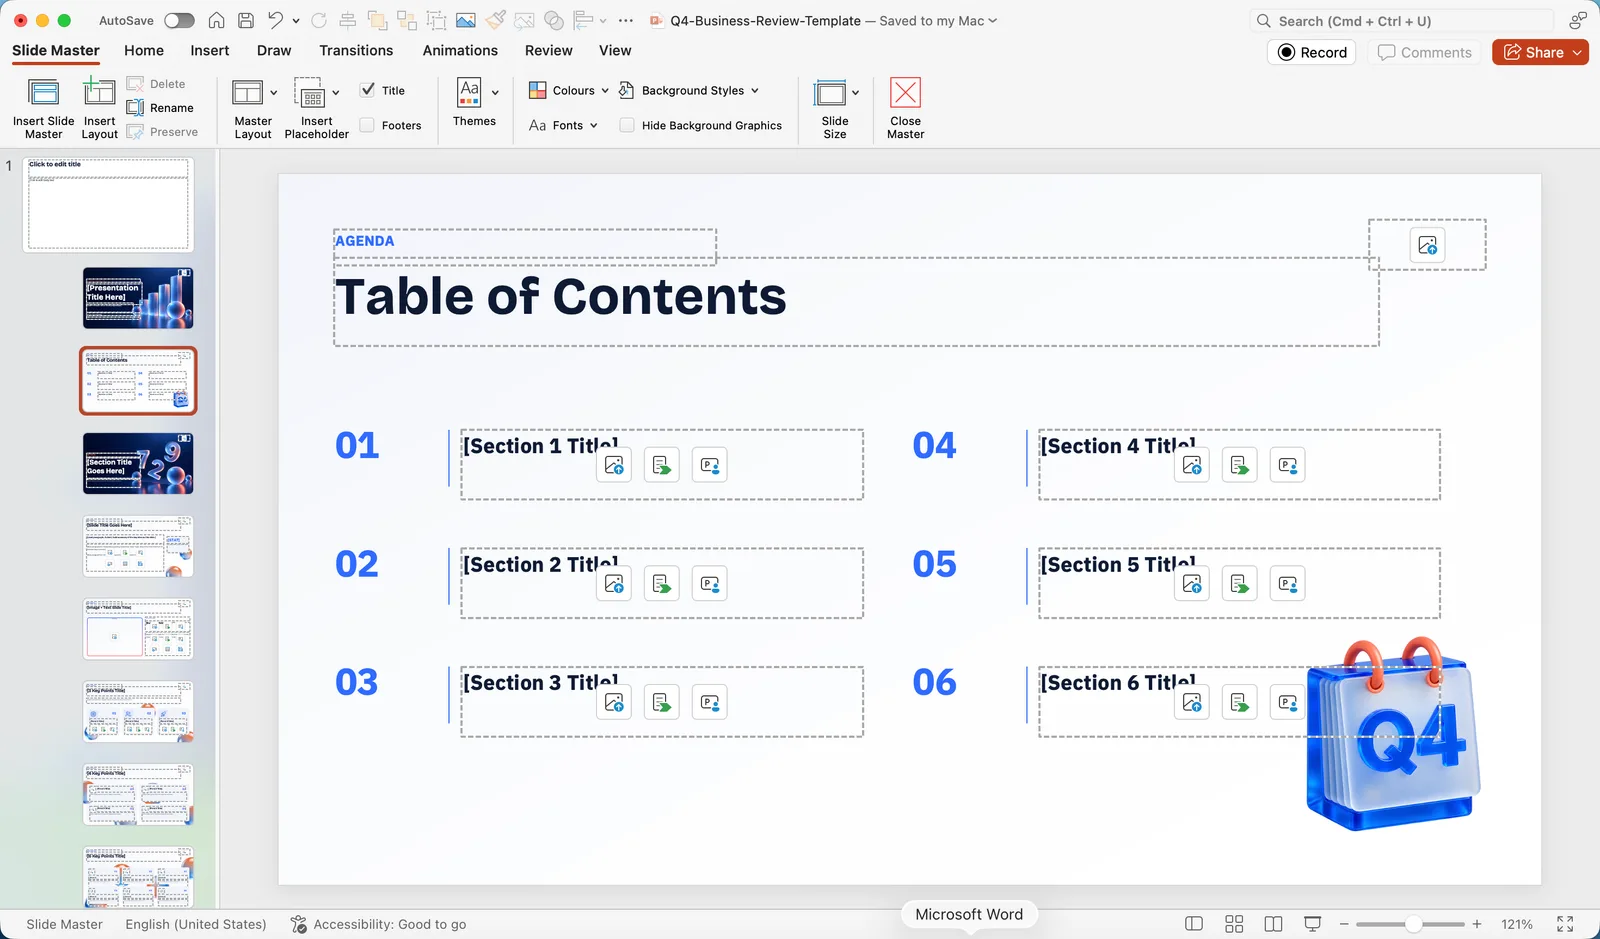
Task: Adjust the zoom slider handle
Action: click(x=1413, y=924)
